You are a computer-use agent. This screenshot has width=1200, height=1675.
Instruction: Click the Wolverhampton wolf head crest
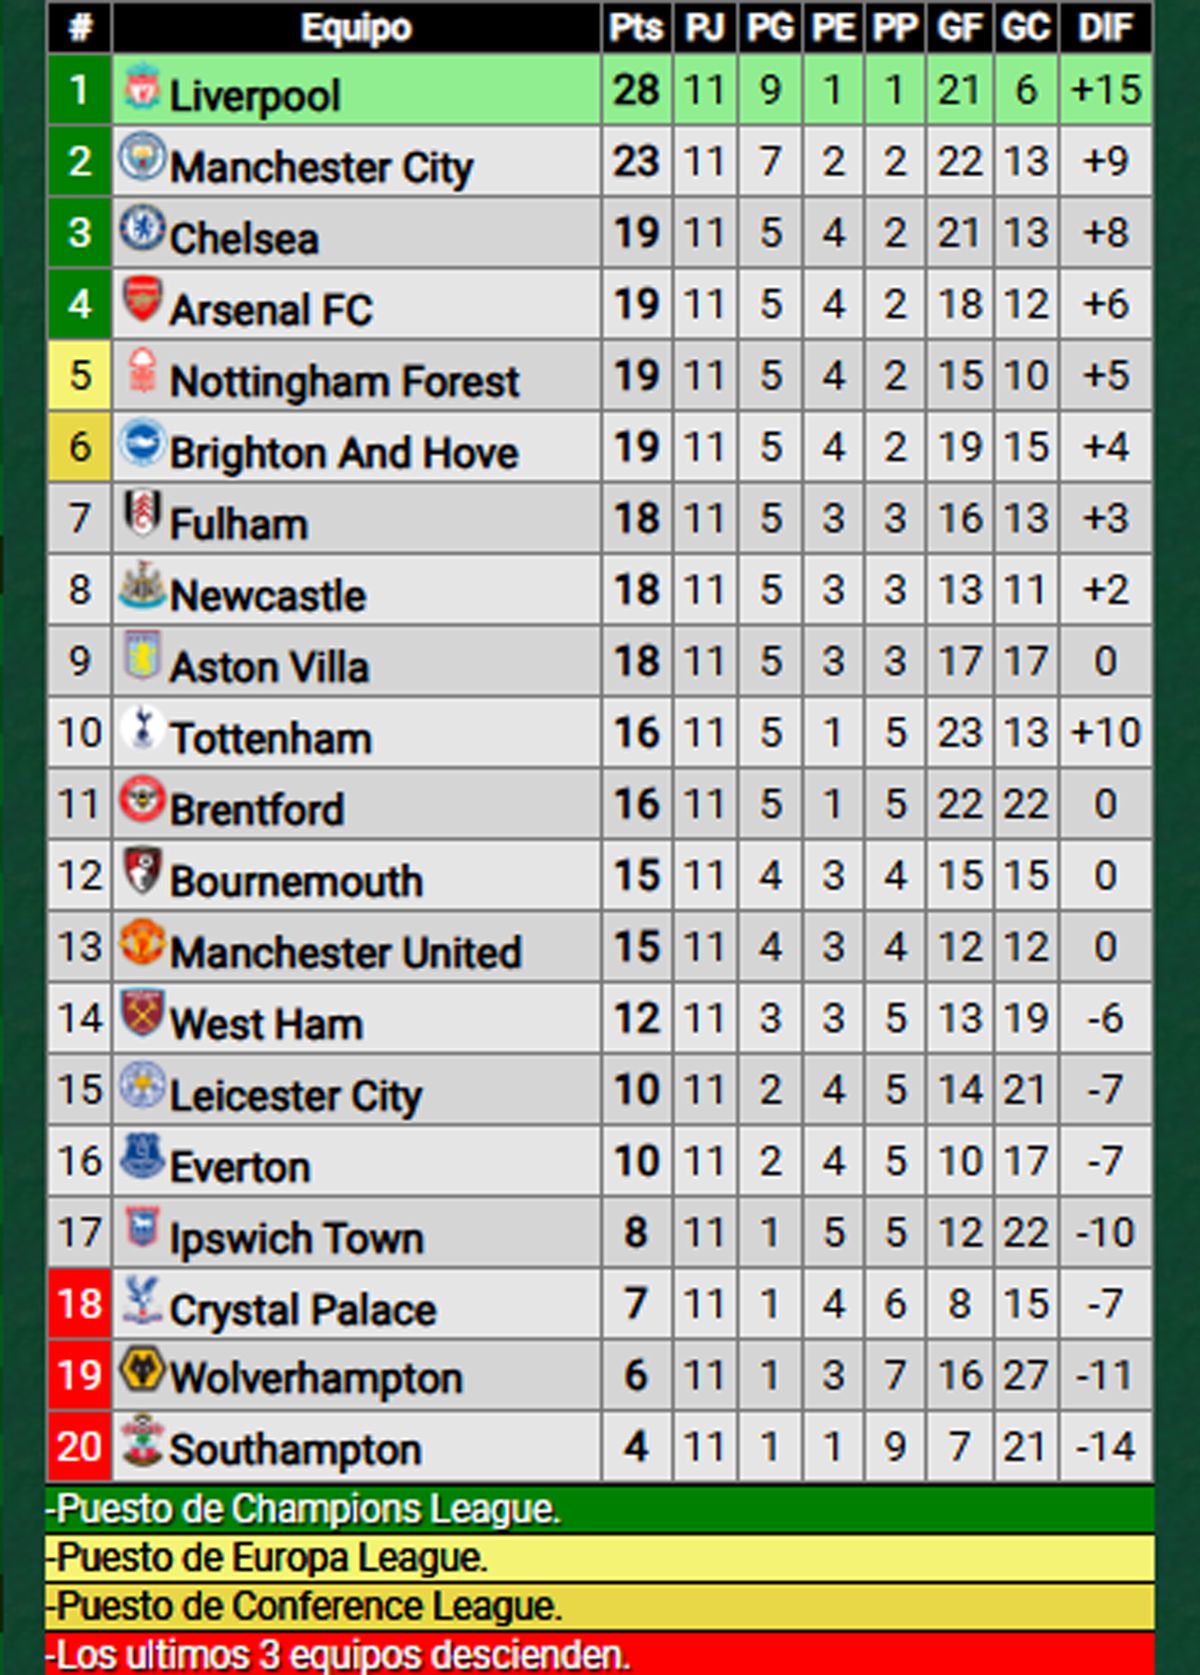142,1370
